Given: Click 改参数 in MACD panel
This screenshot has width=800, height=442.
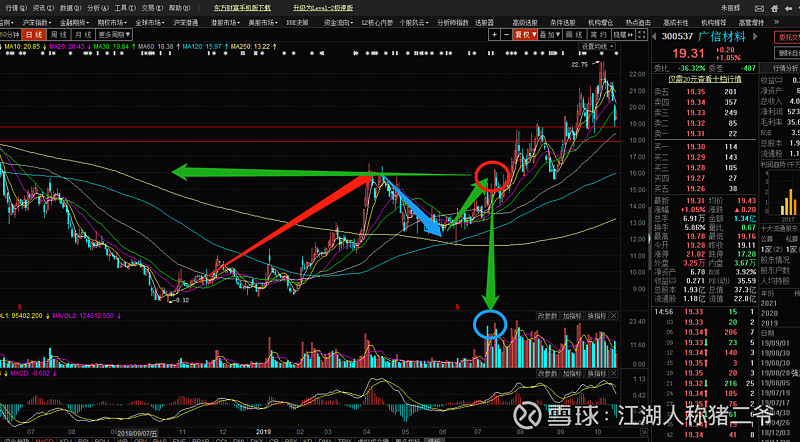Looking at the screenshot, I should coord(547,374).
